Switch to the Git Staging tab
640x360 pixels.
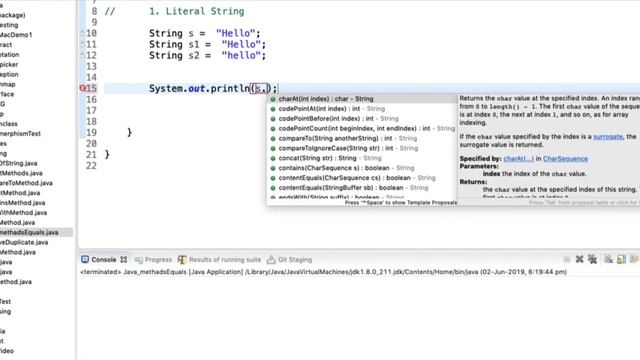(289, 260)
